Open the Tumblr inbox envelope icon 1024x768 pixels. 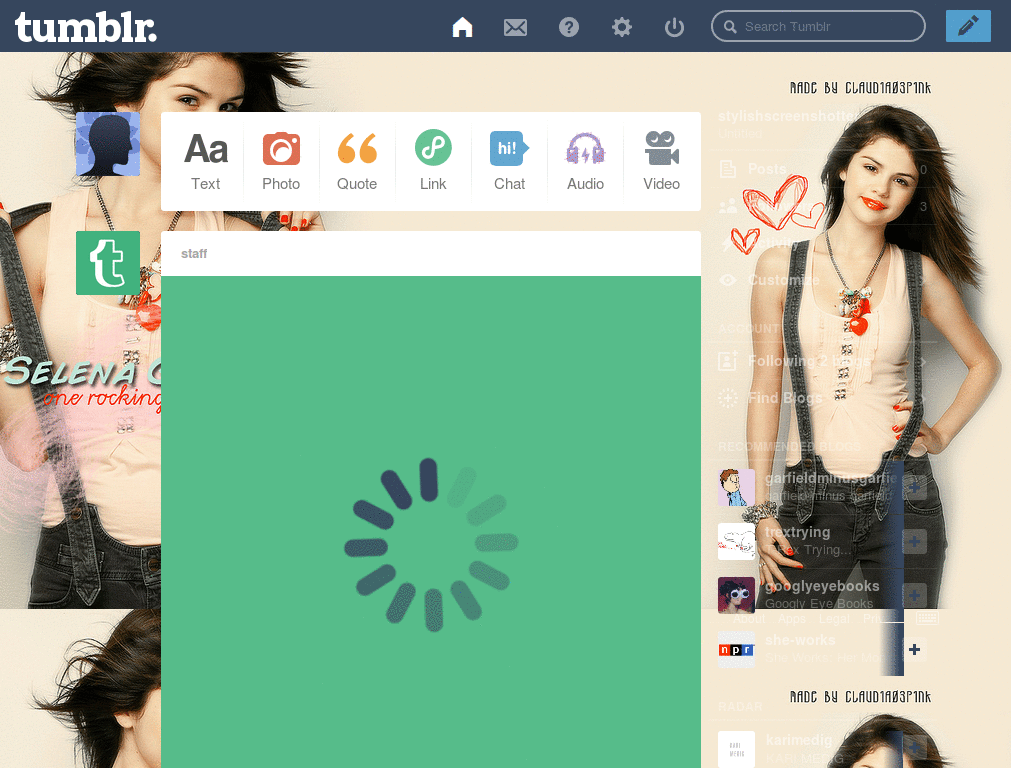(x=515, y=27)
